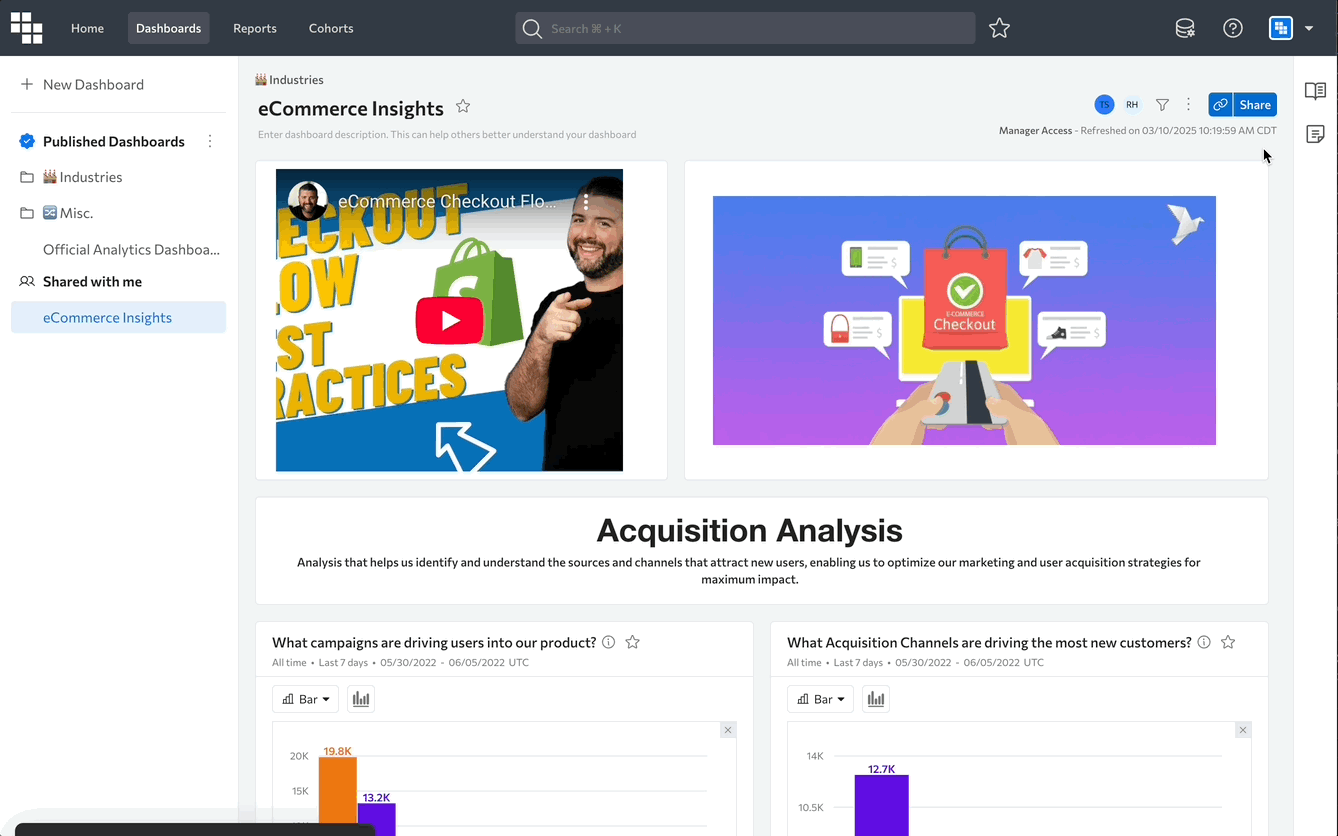Click the dashboard description field

pyautogui.click(x=447, y=134)
